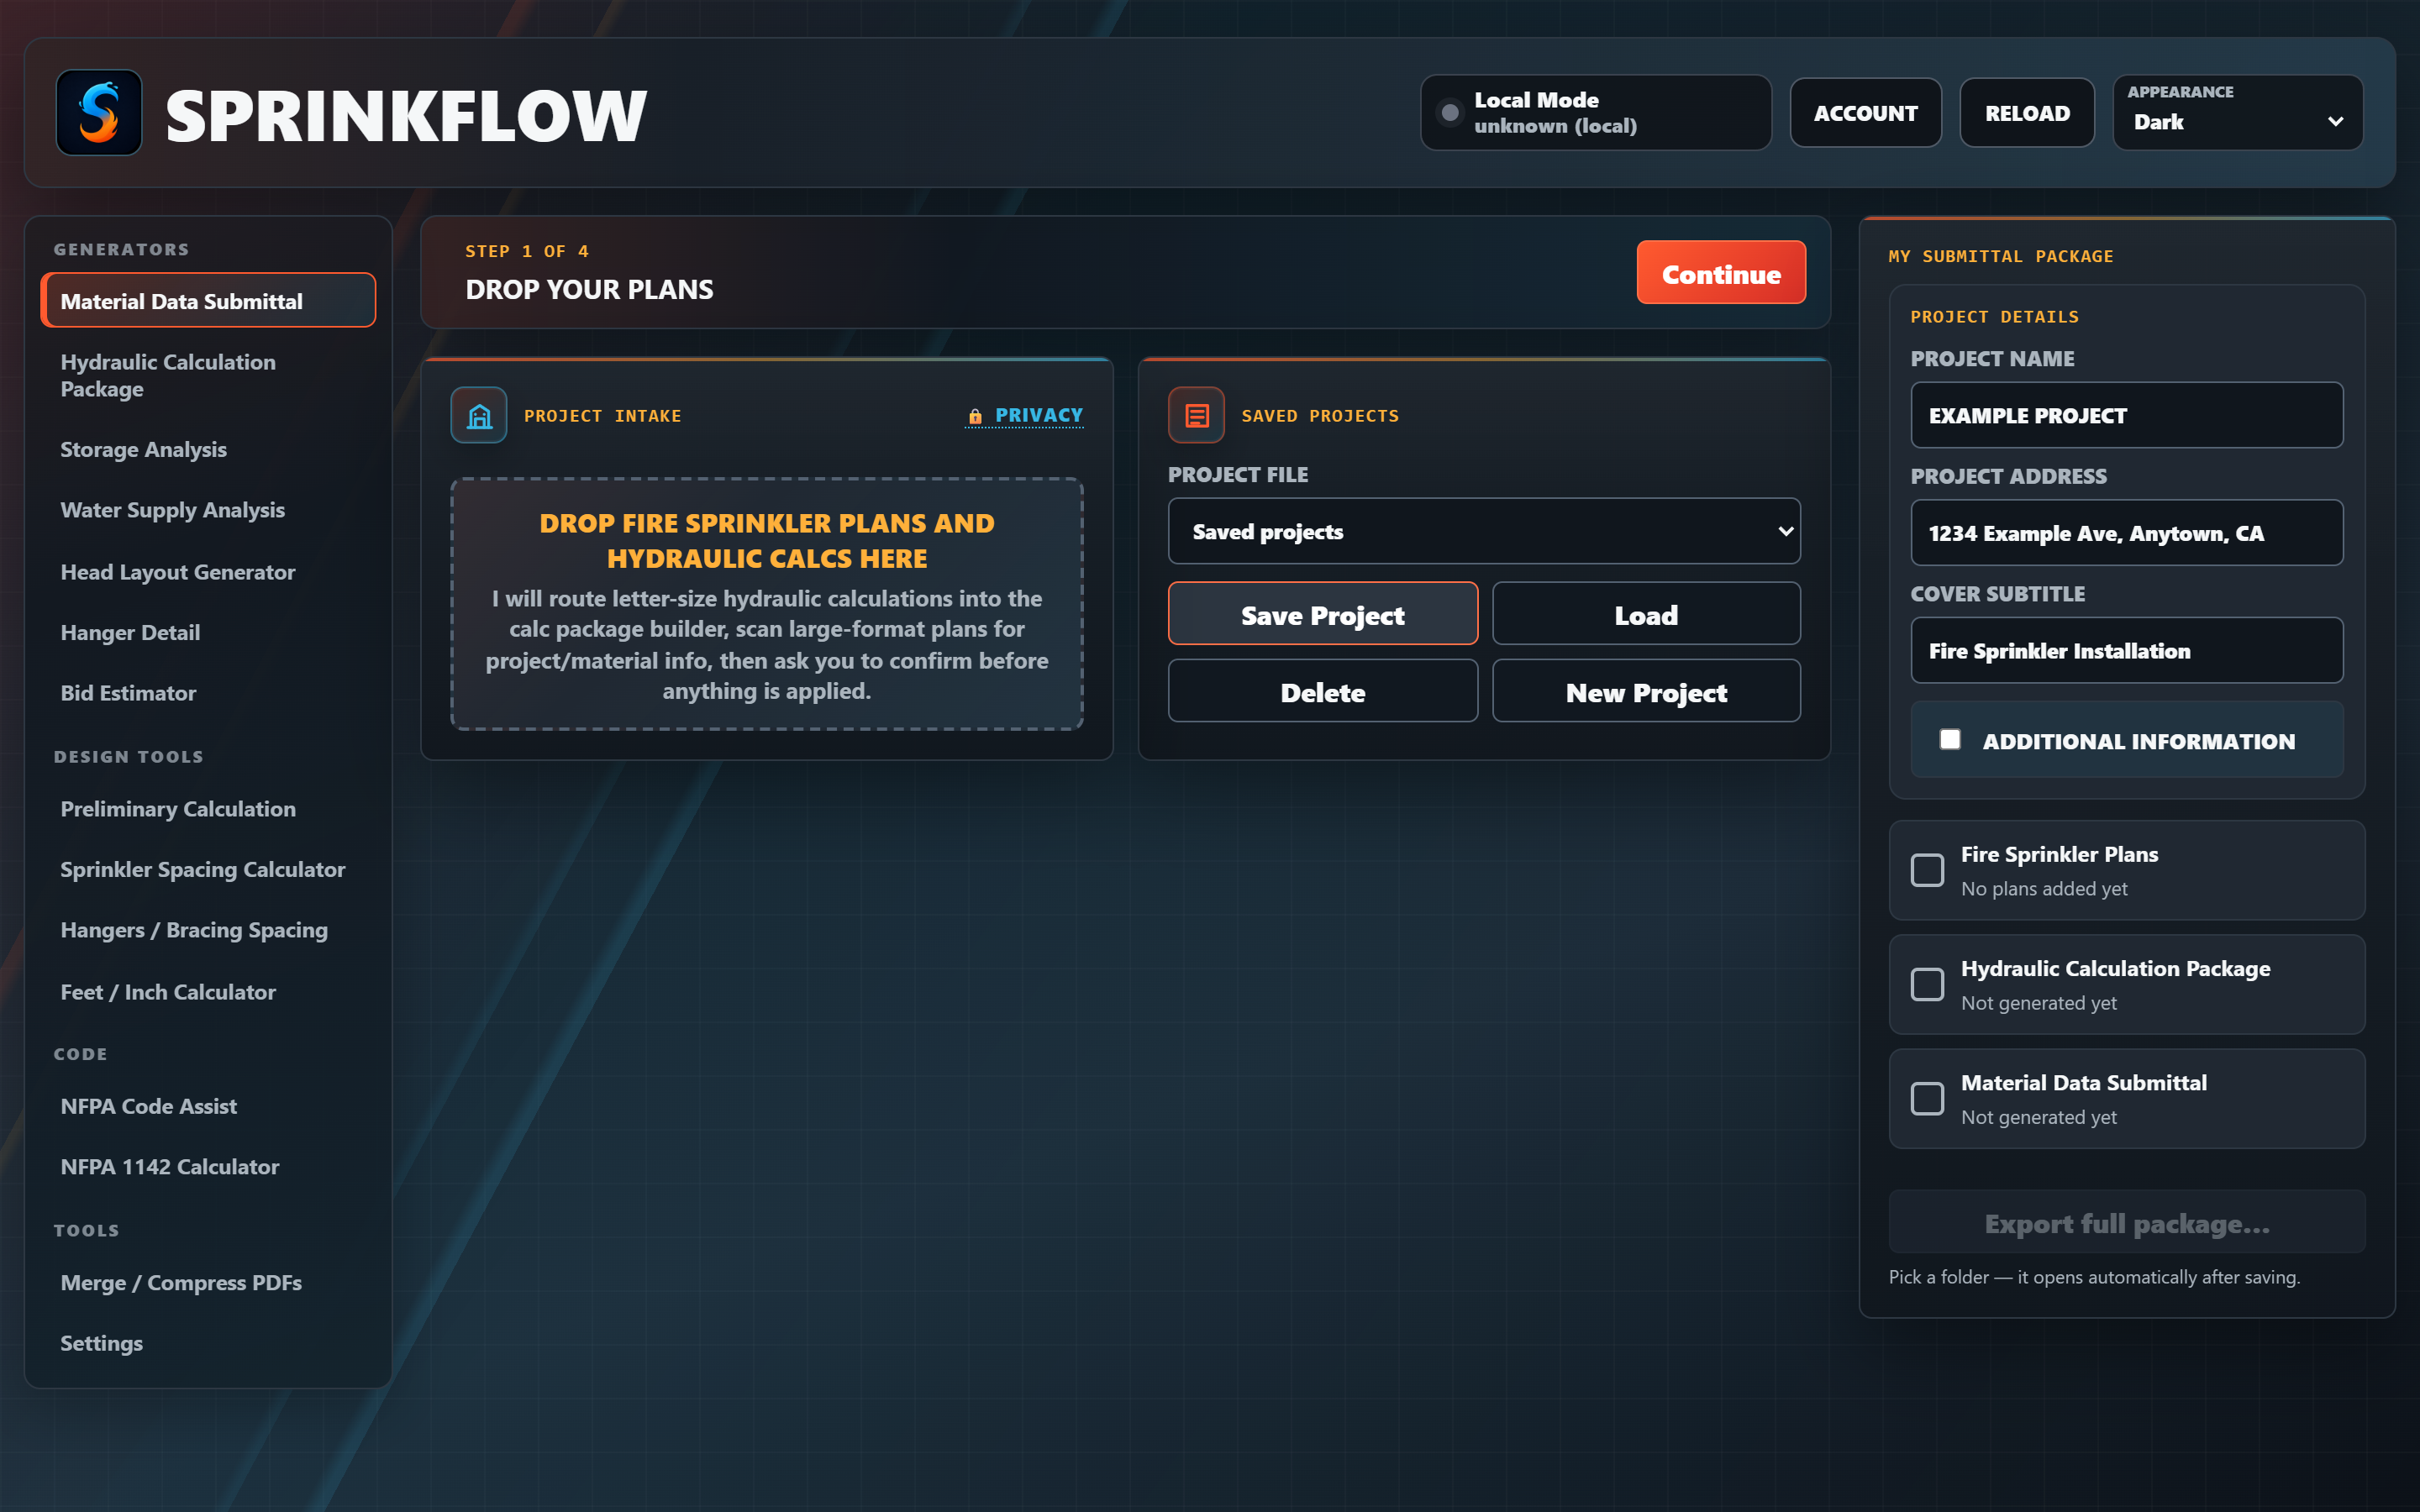Go to Storage Analysis
This screenshot has width=2420, height=1512.
(x=208, y=450)
